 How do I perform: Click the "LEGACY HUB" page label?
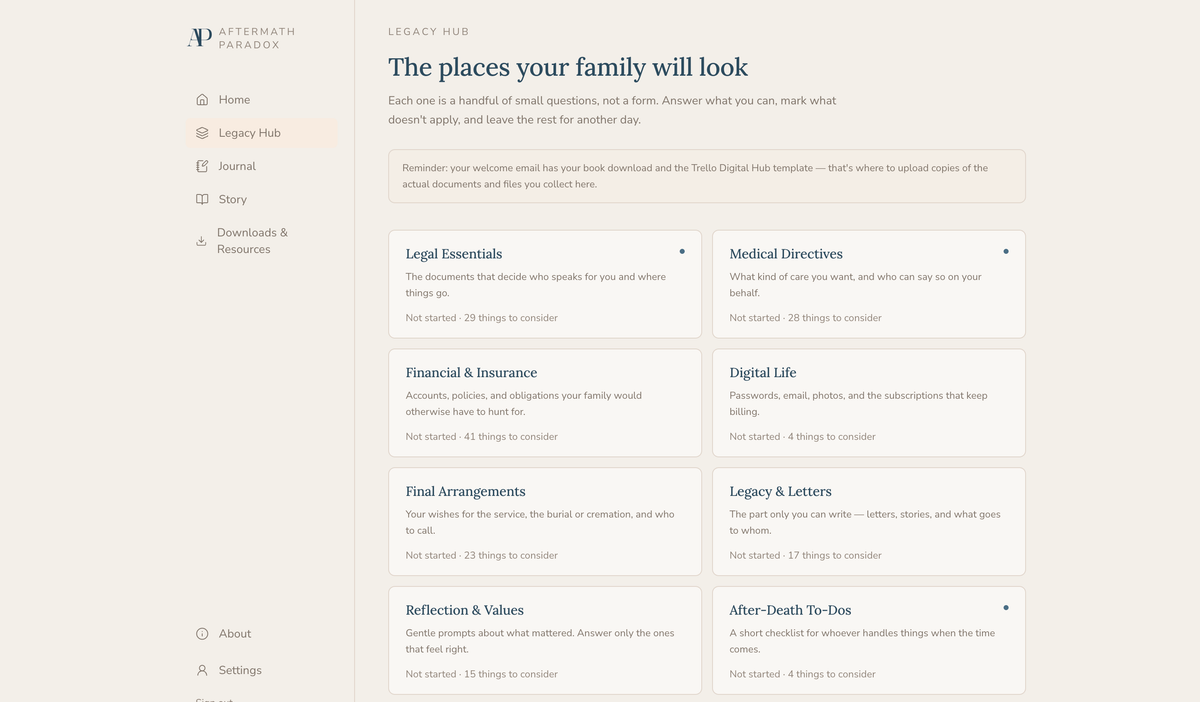(x=429, y=32)
